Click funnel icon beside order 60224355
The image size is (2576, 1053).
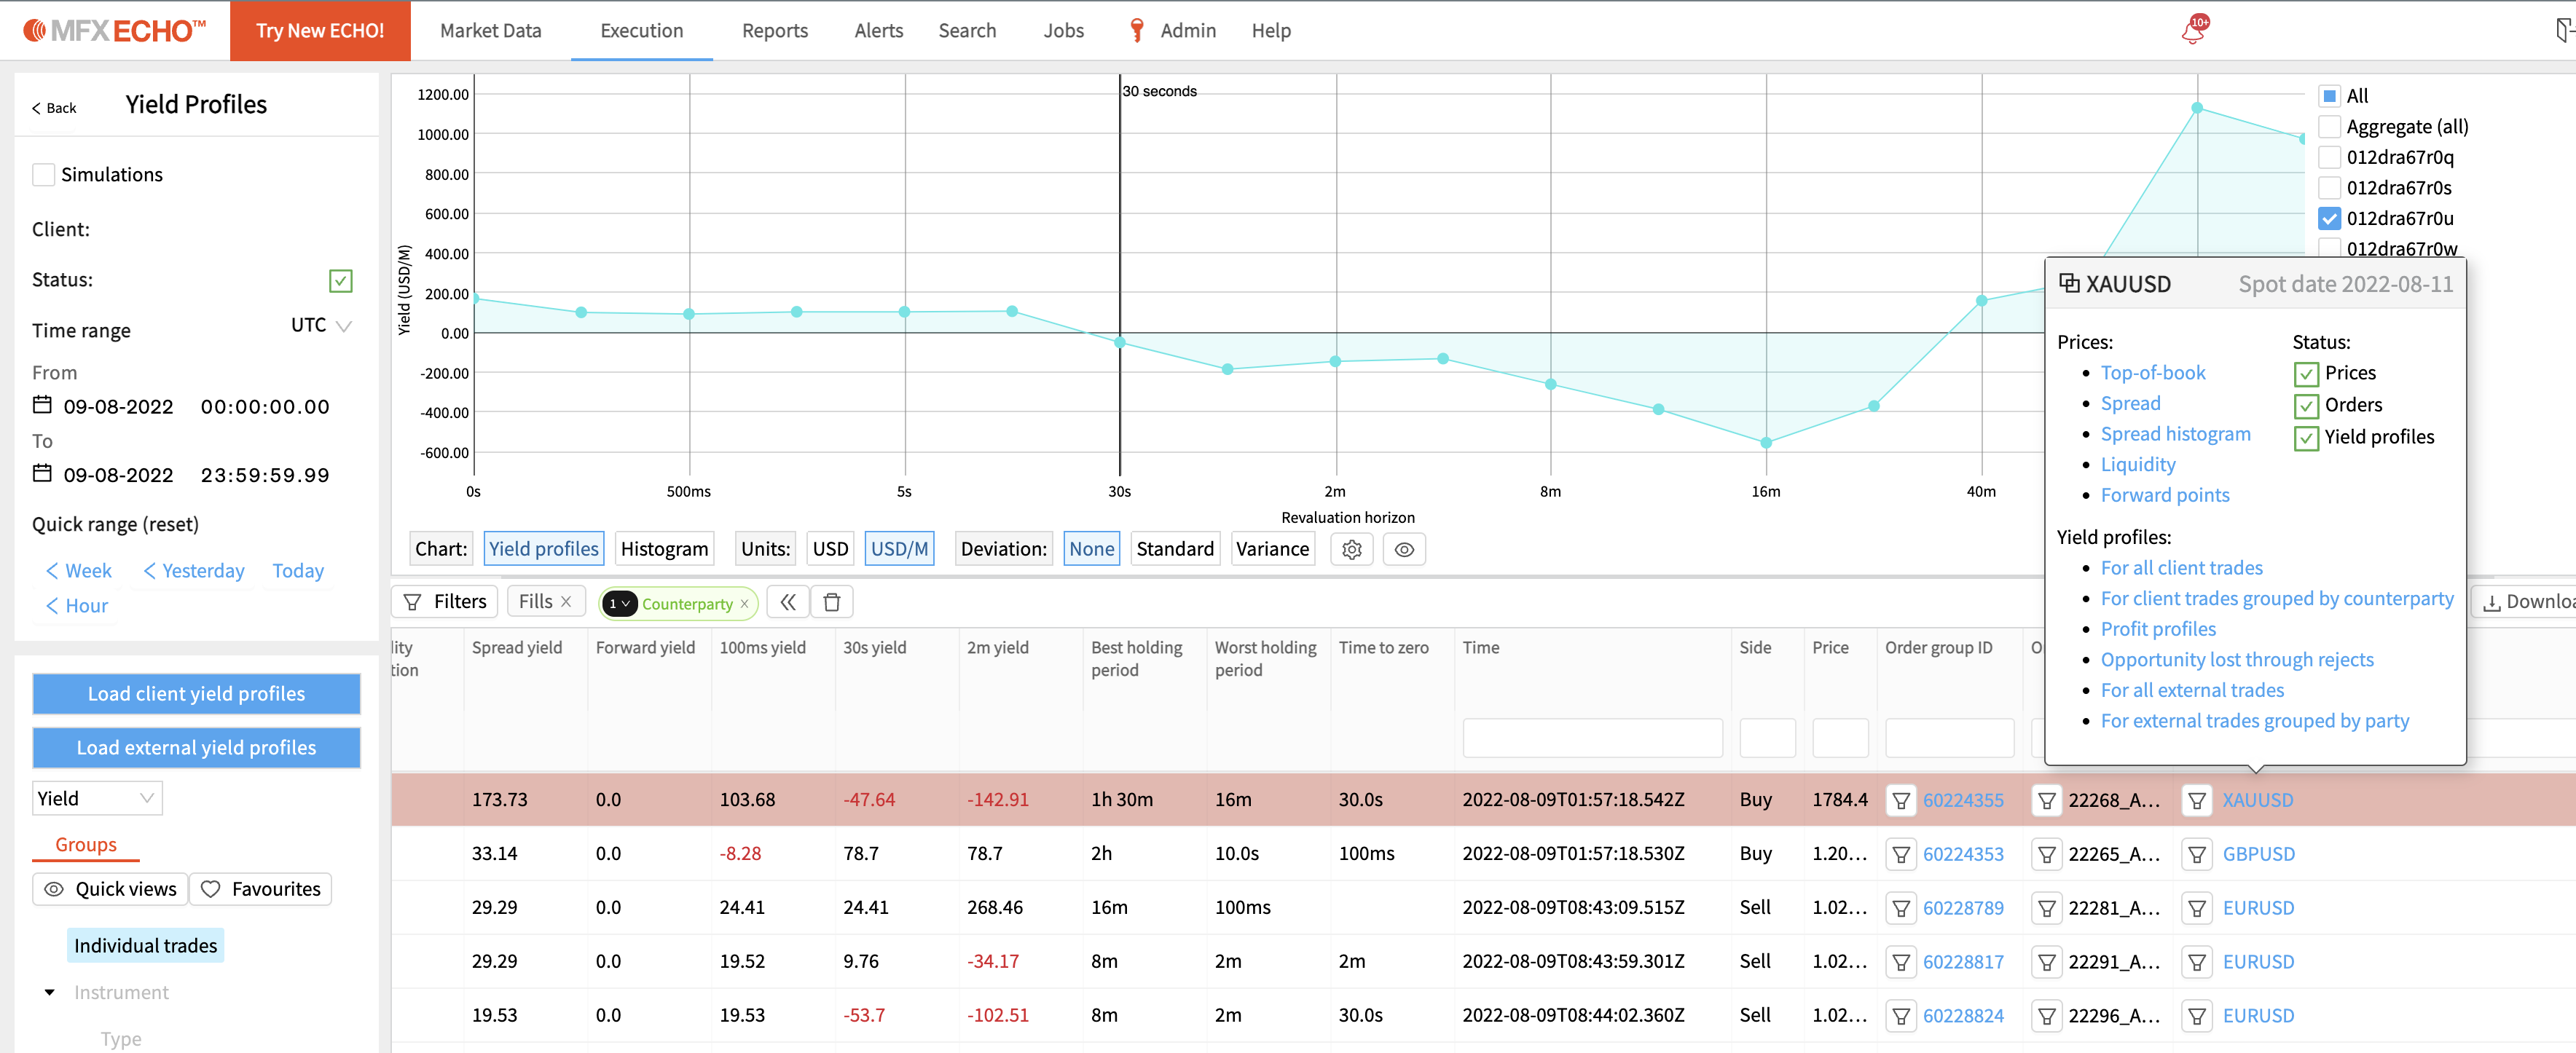pyautogui.click(x=1901, y=800)
